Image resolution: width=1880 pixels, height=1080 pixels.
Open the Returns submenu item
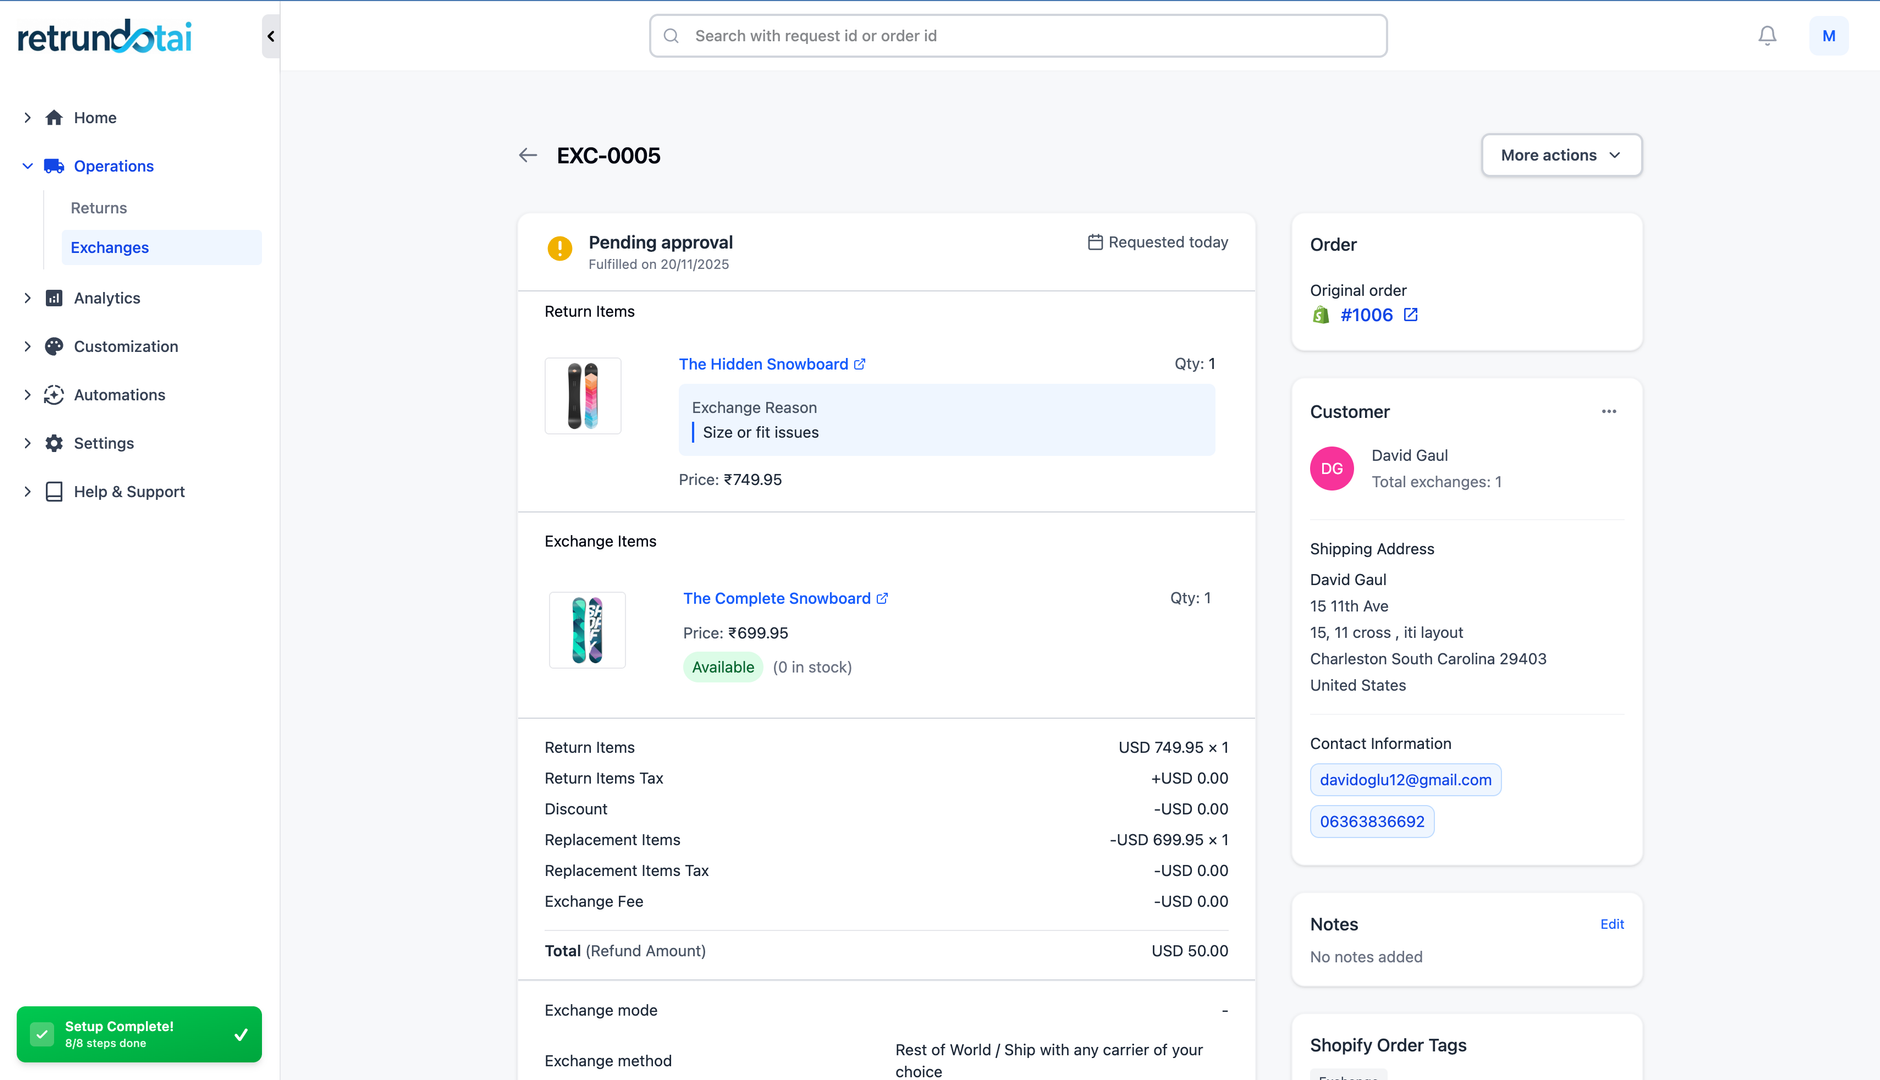click(x=99, y=208)
